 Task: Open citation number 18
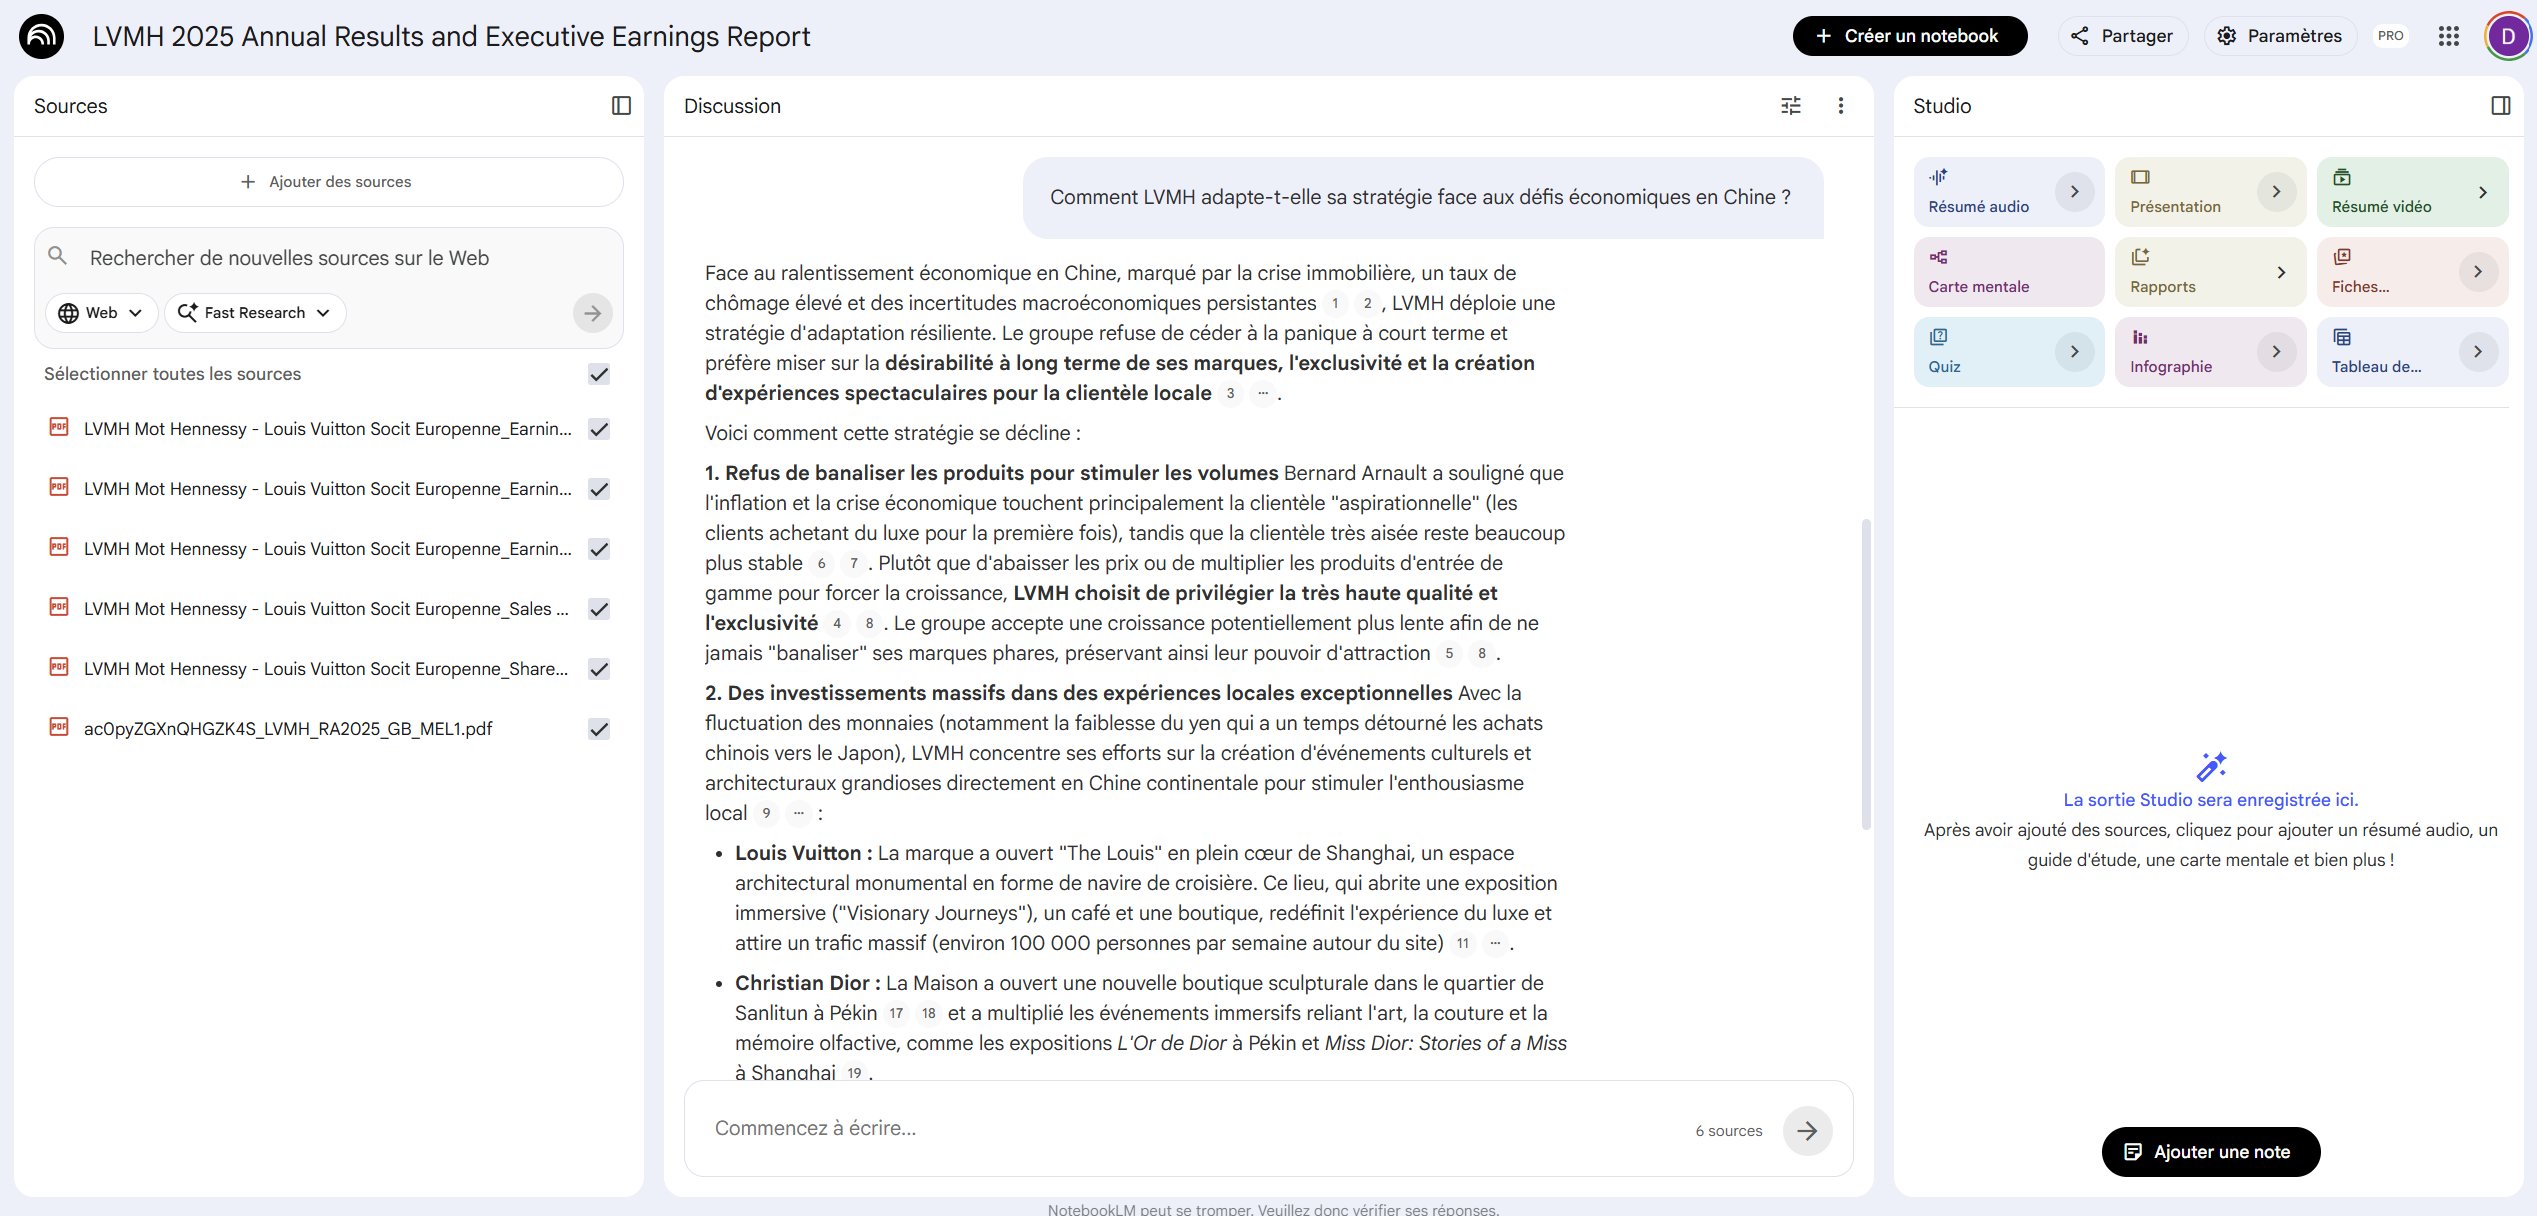[929, 1013]
